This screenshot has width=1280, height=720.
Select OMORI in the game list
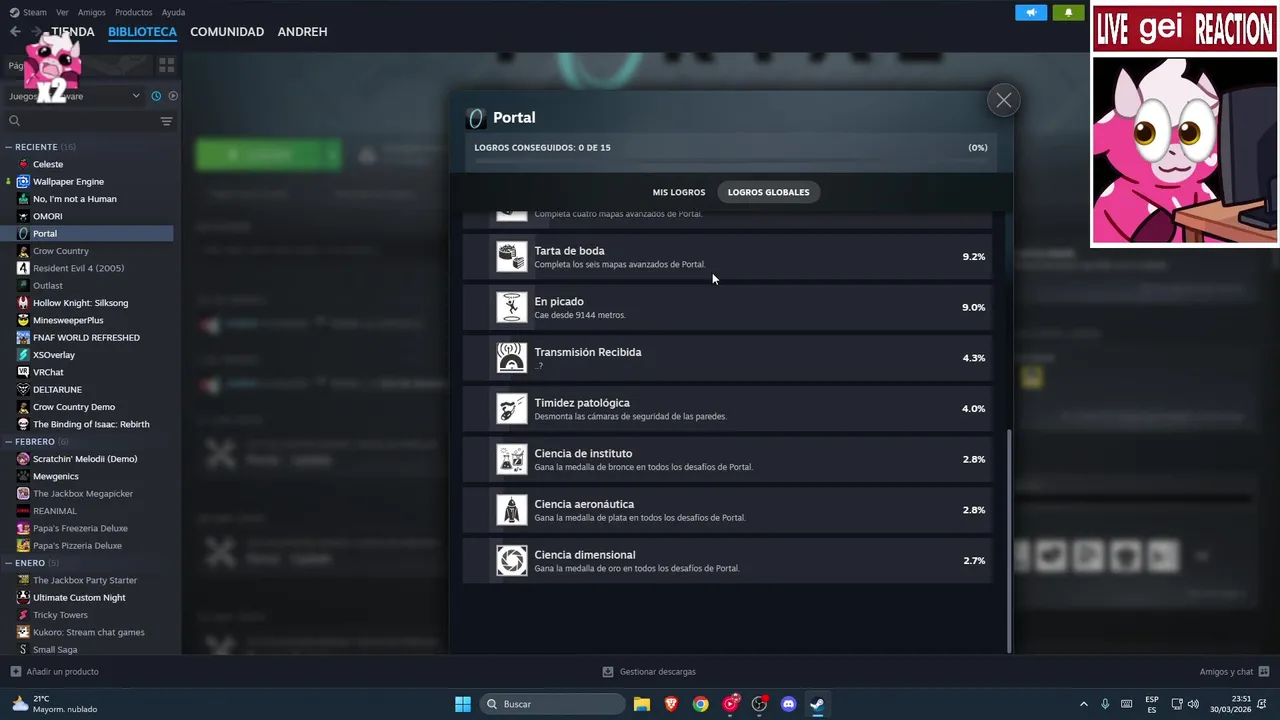(x=47, y=216)
